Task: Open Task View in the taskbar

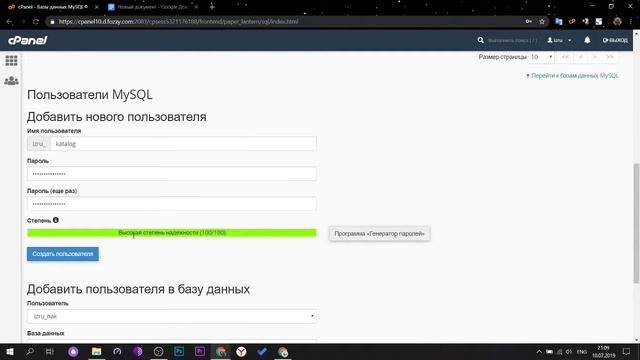Action: click(50, 351)
